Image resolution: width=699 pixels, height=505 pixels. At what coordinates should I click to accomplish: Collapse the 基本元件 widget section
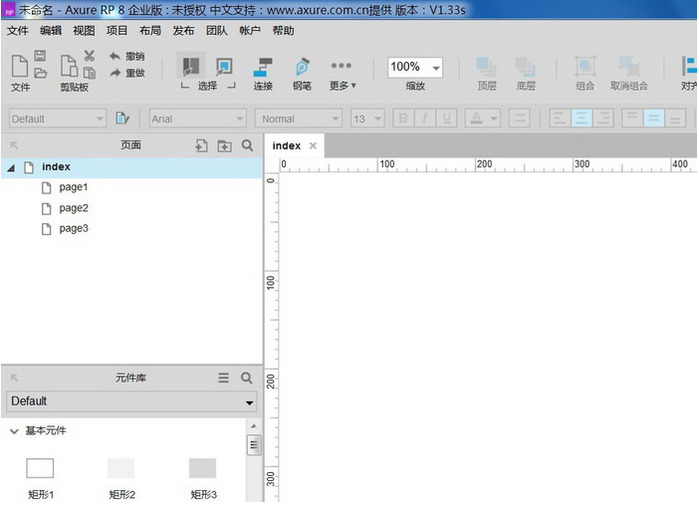(14, 431)
